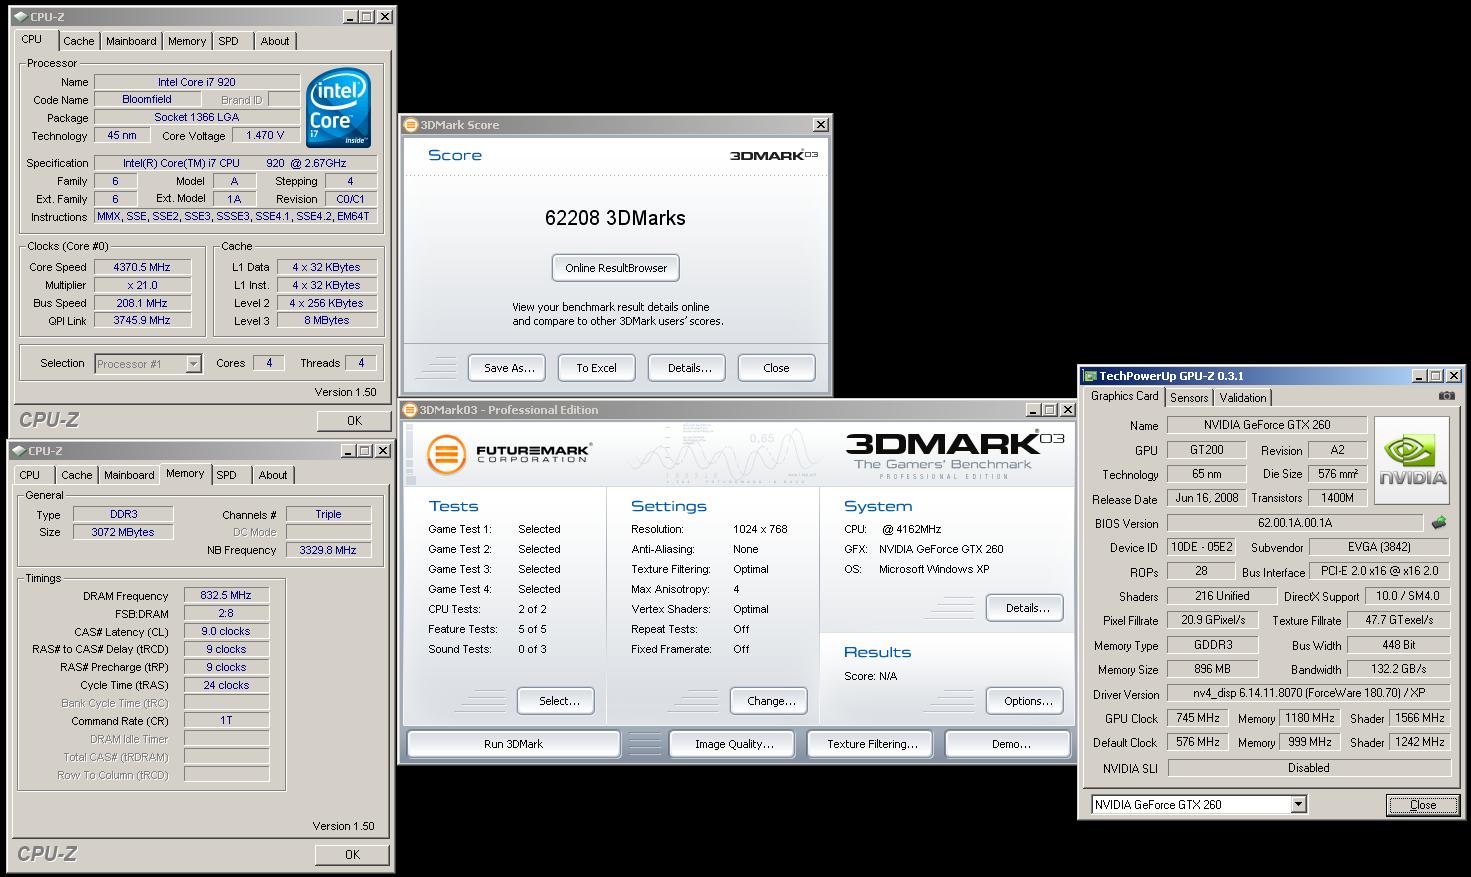Switch to CPU tab in lower CPU-Z
Viewport: 1471px width, 877px height.
tap(30, 475)
